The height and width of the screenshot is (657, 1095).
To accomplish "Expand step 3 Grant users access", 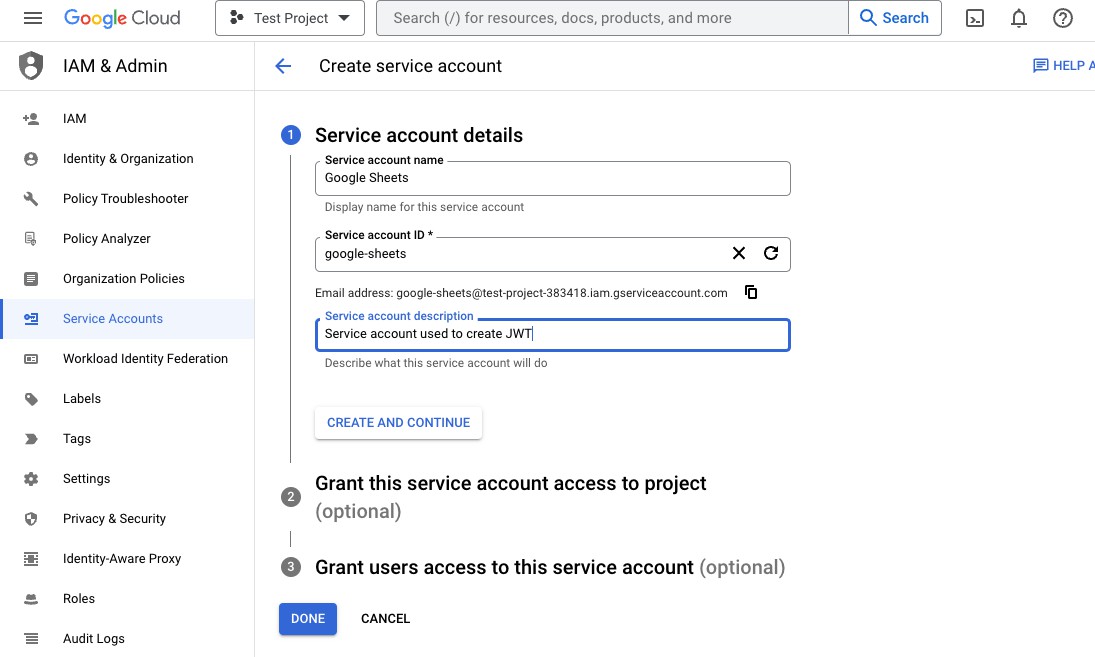I will point(504,567).
